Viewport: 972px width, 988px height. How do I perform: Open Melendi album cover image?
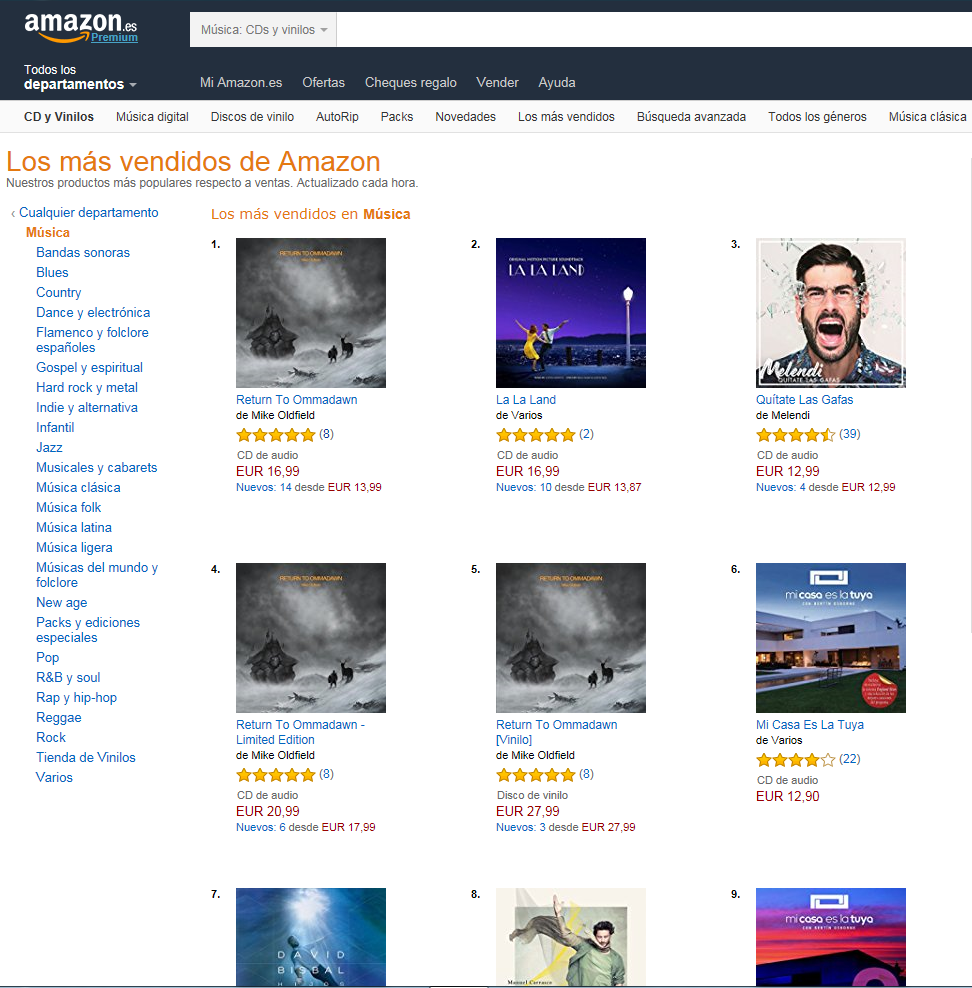[831, 313]
